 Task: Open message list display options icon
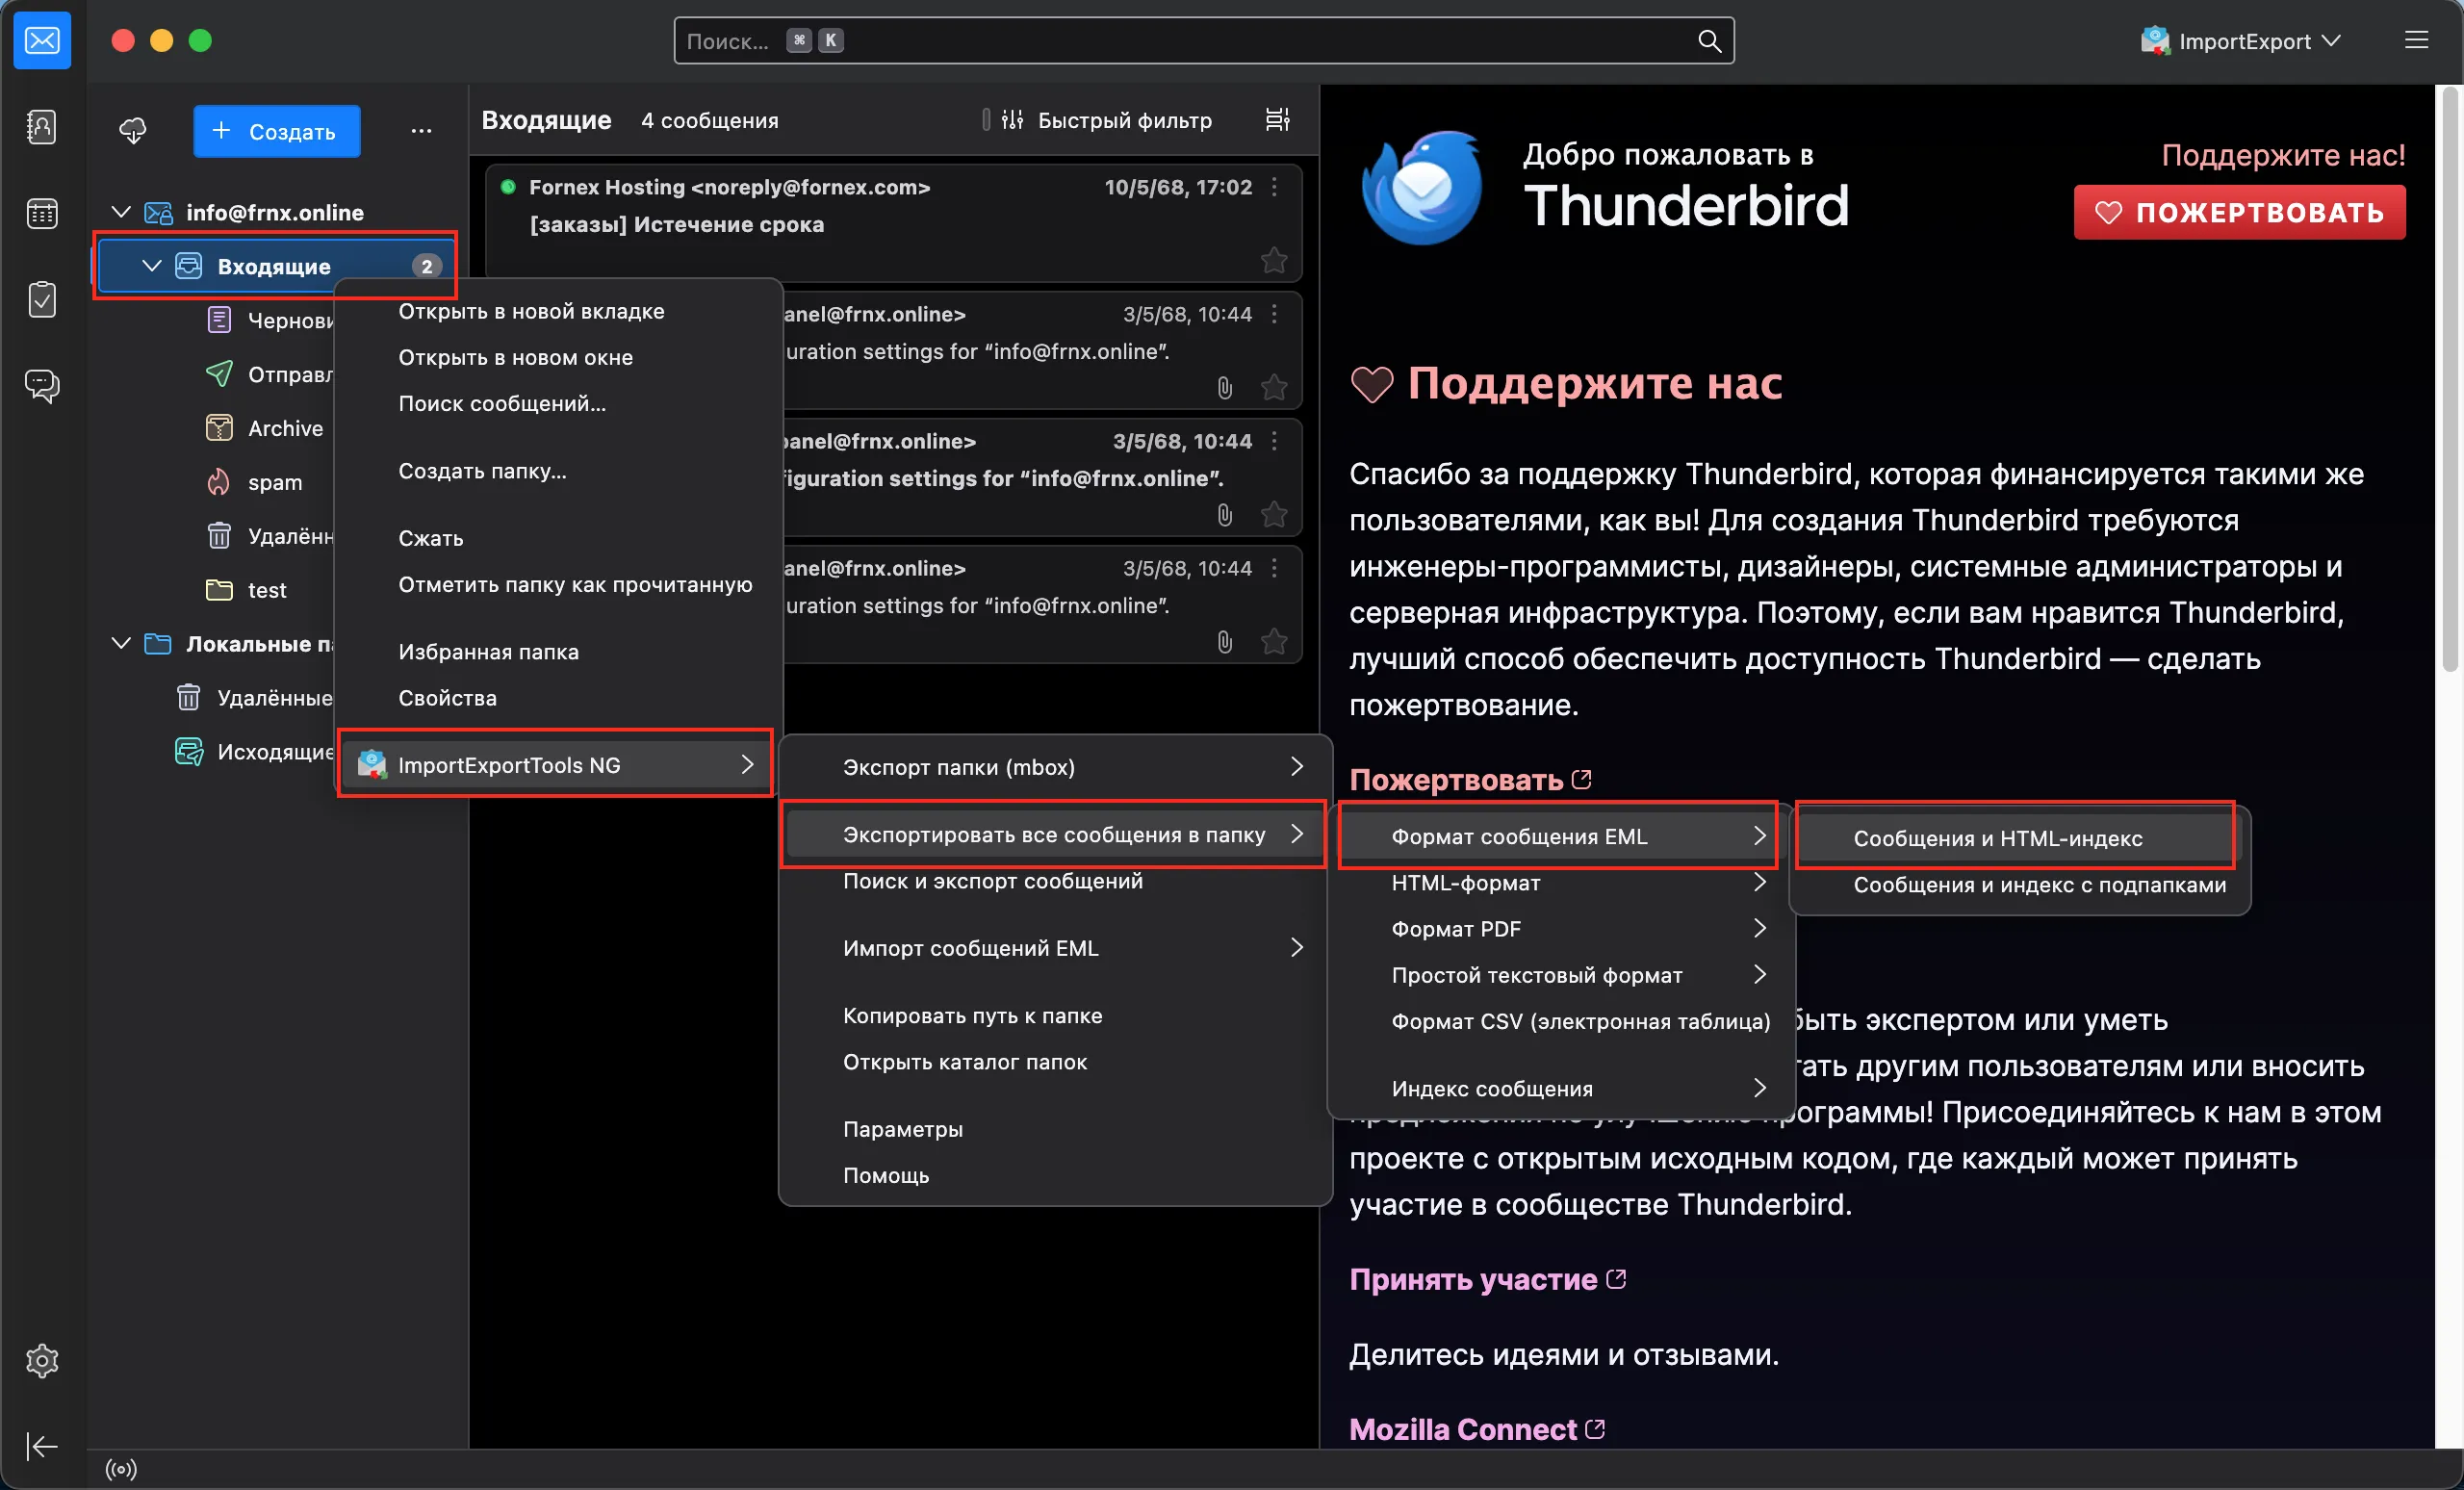click(1277, 120)
